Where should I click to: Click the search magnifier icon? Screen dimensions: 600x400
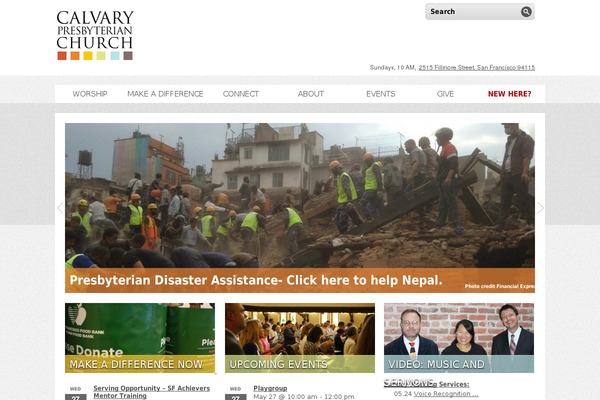pos(526,12)
